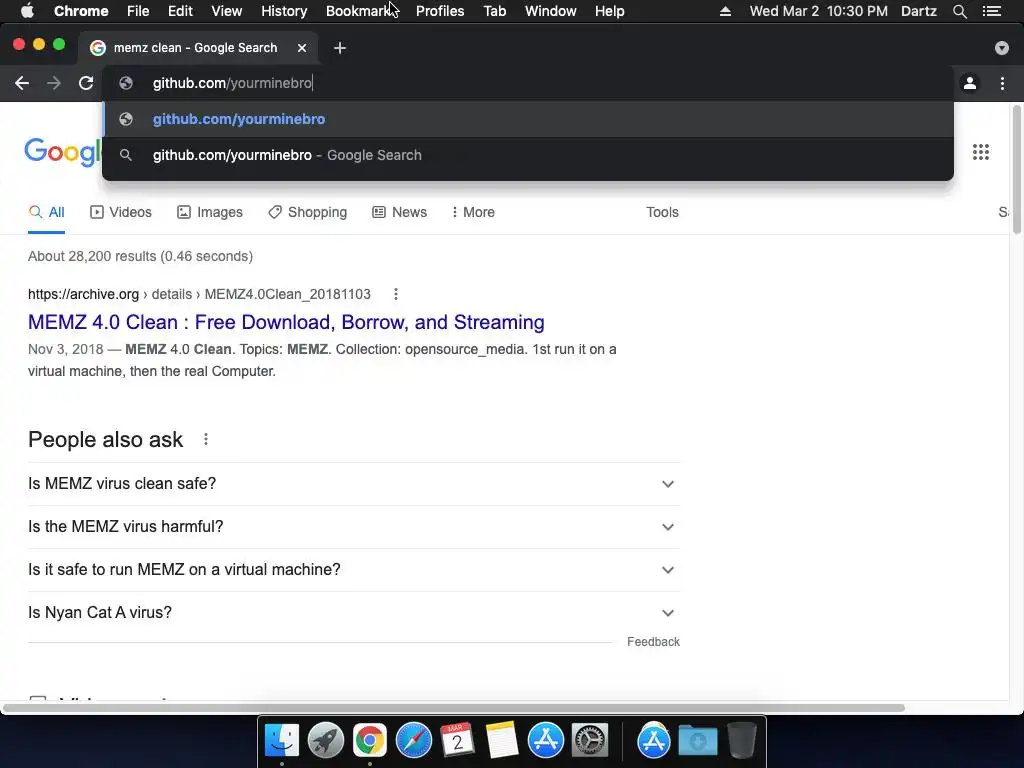Open the More search filters dropdown
The image size is (1024, 768).
(x=473, y=212)
